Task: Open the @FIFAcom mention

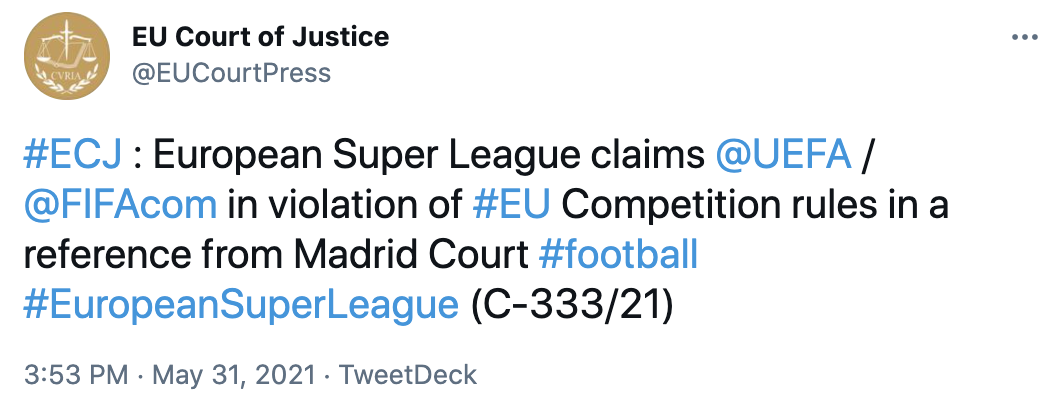Action: (119, 204)
